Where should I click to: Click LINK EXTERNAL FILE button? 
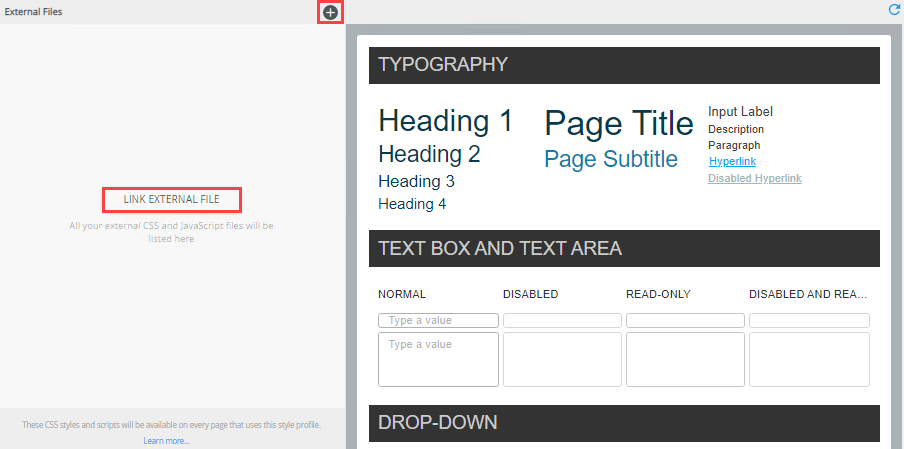171,199
